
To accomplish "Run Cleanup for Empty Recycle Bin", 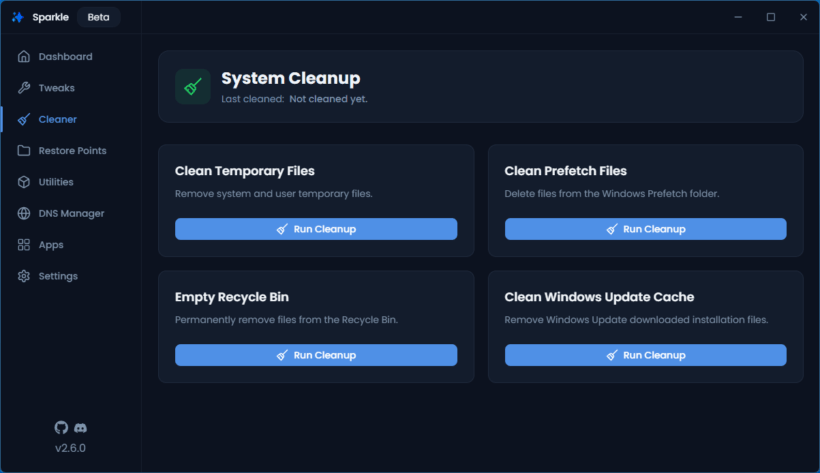I will point(316,355).
